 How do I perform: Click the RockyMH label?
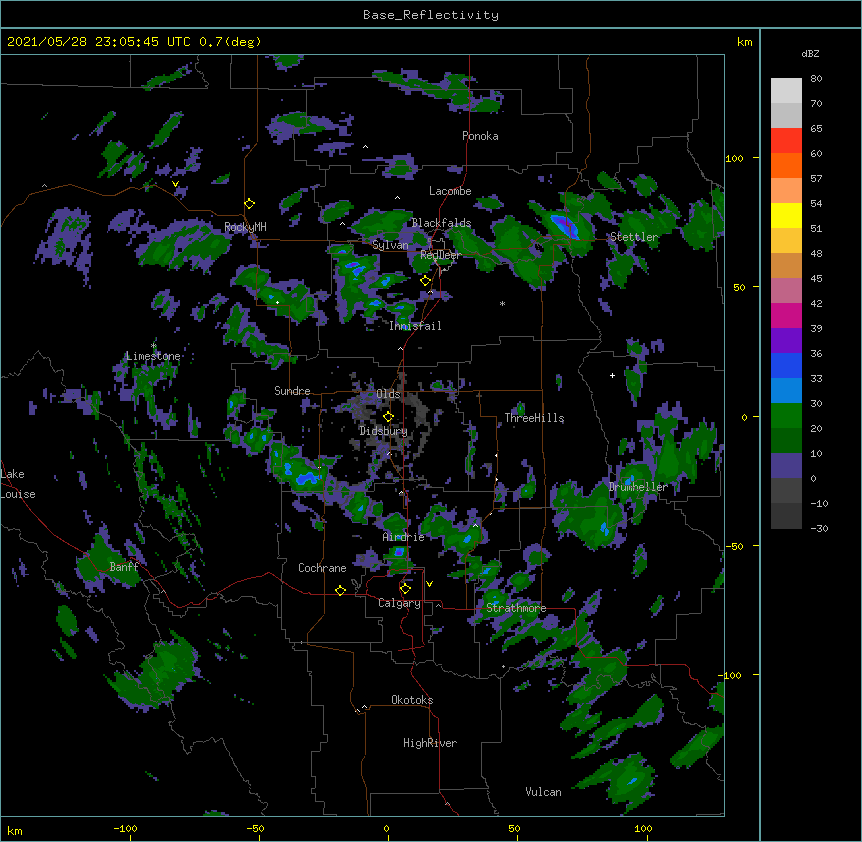(245, 226)
